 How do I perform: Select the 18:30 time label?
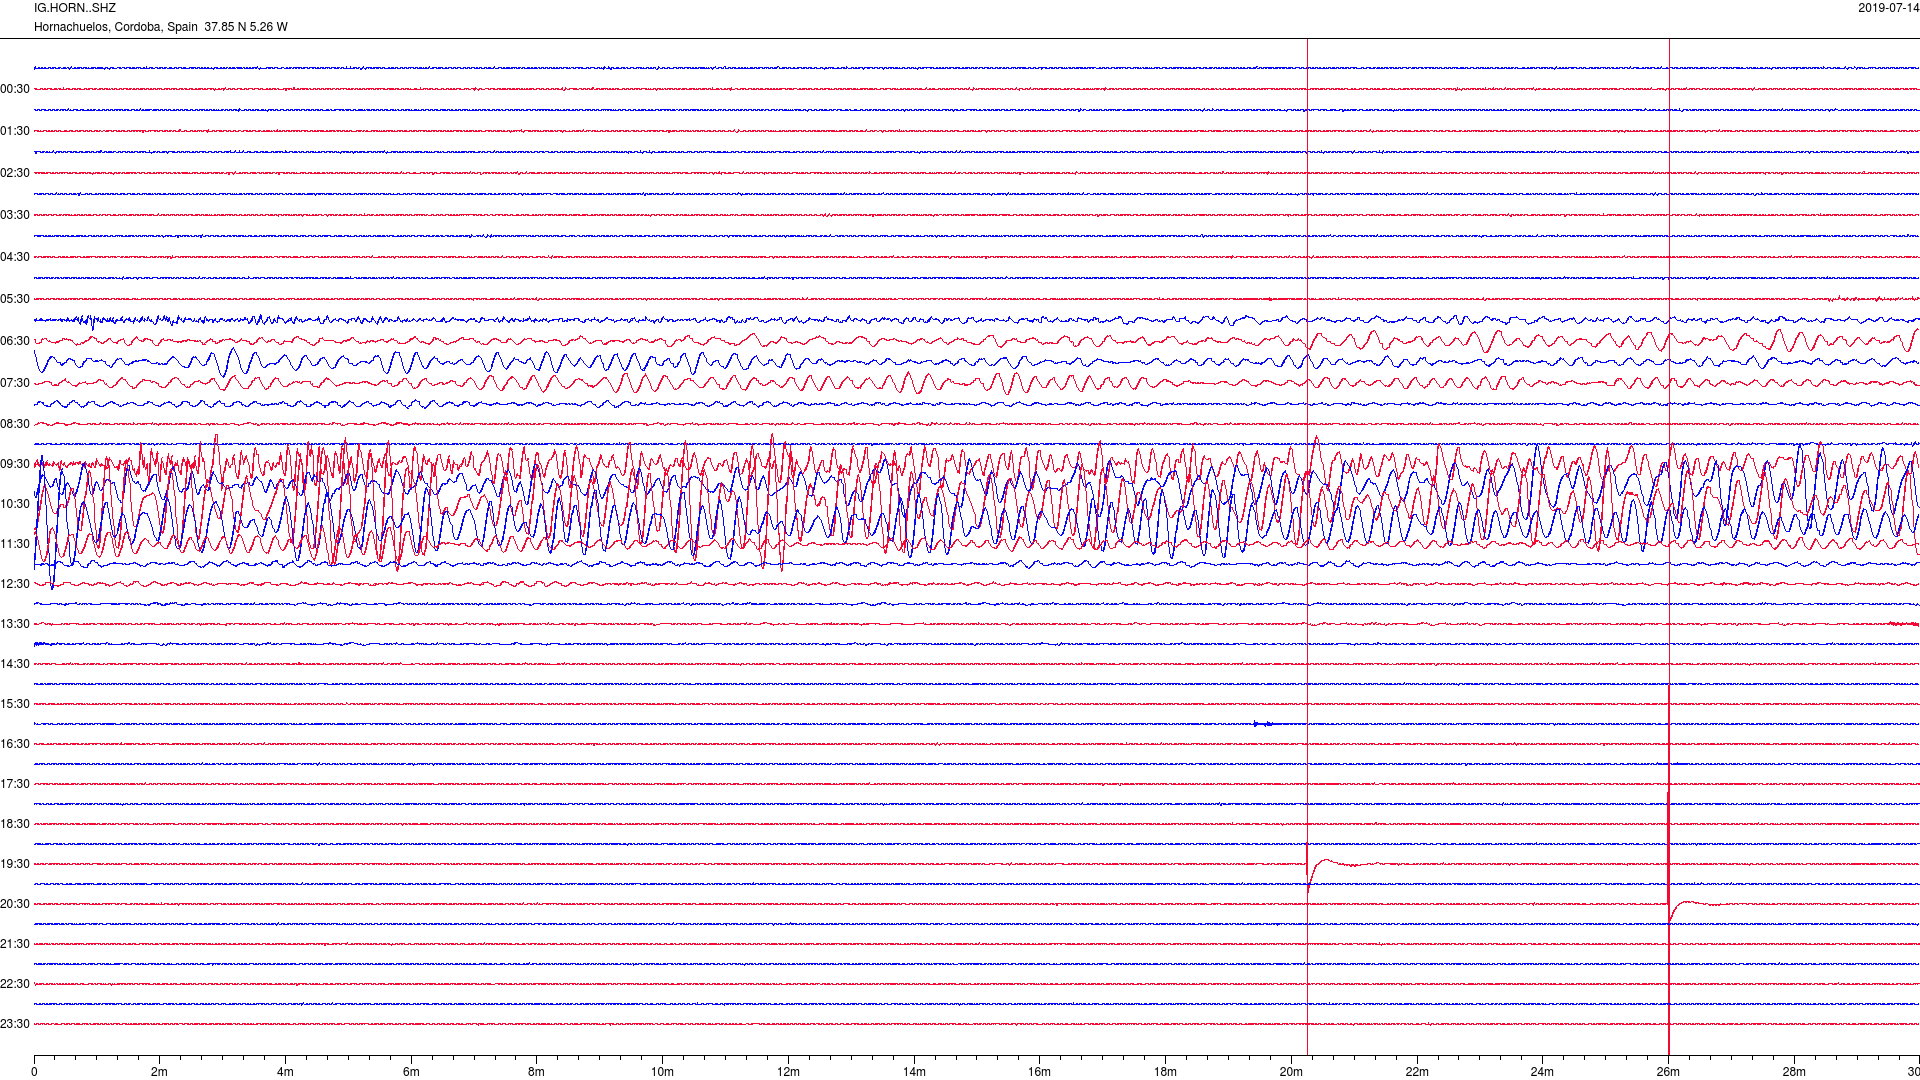pyautogui.click(x=15, y=824)
